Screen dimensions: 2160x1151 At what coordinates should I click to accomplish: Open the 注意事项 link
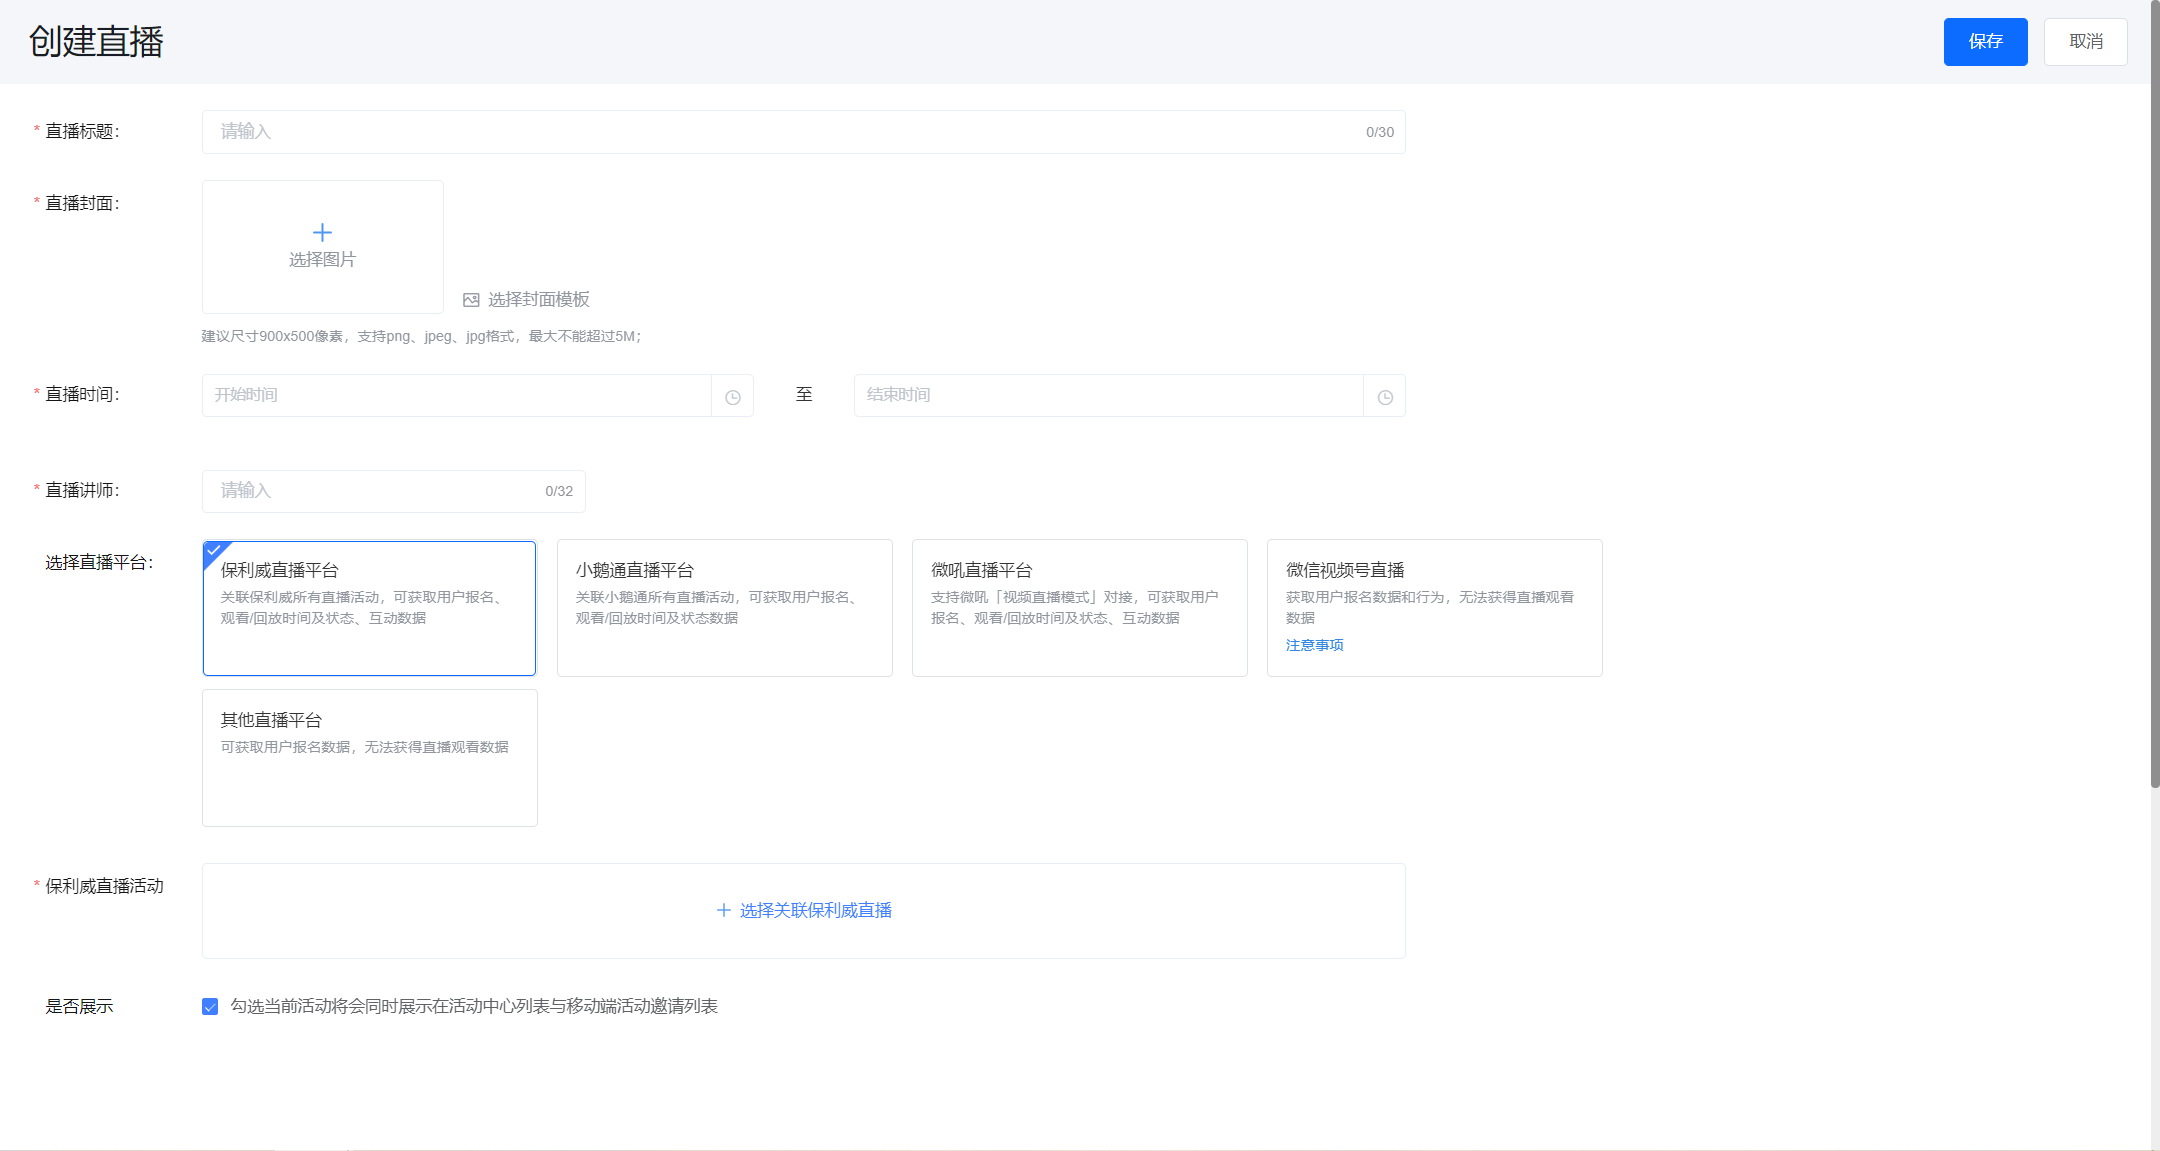pyautogui.click(x=1314, y=645)
